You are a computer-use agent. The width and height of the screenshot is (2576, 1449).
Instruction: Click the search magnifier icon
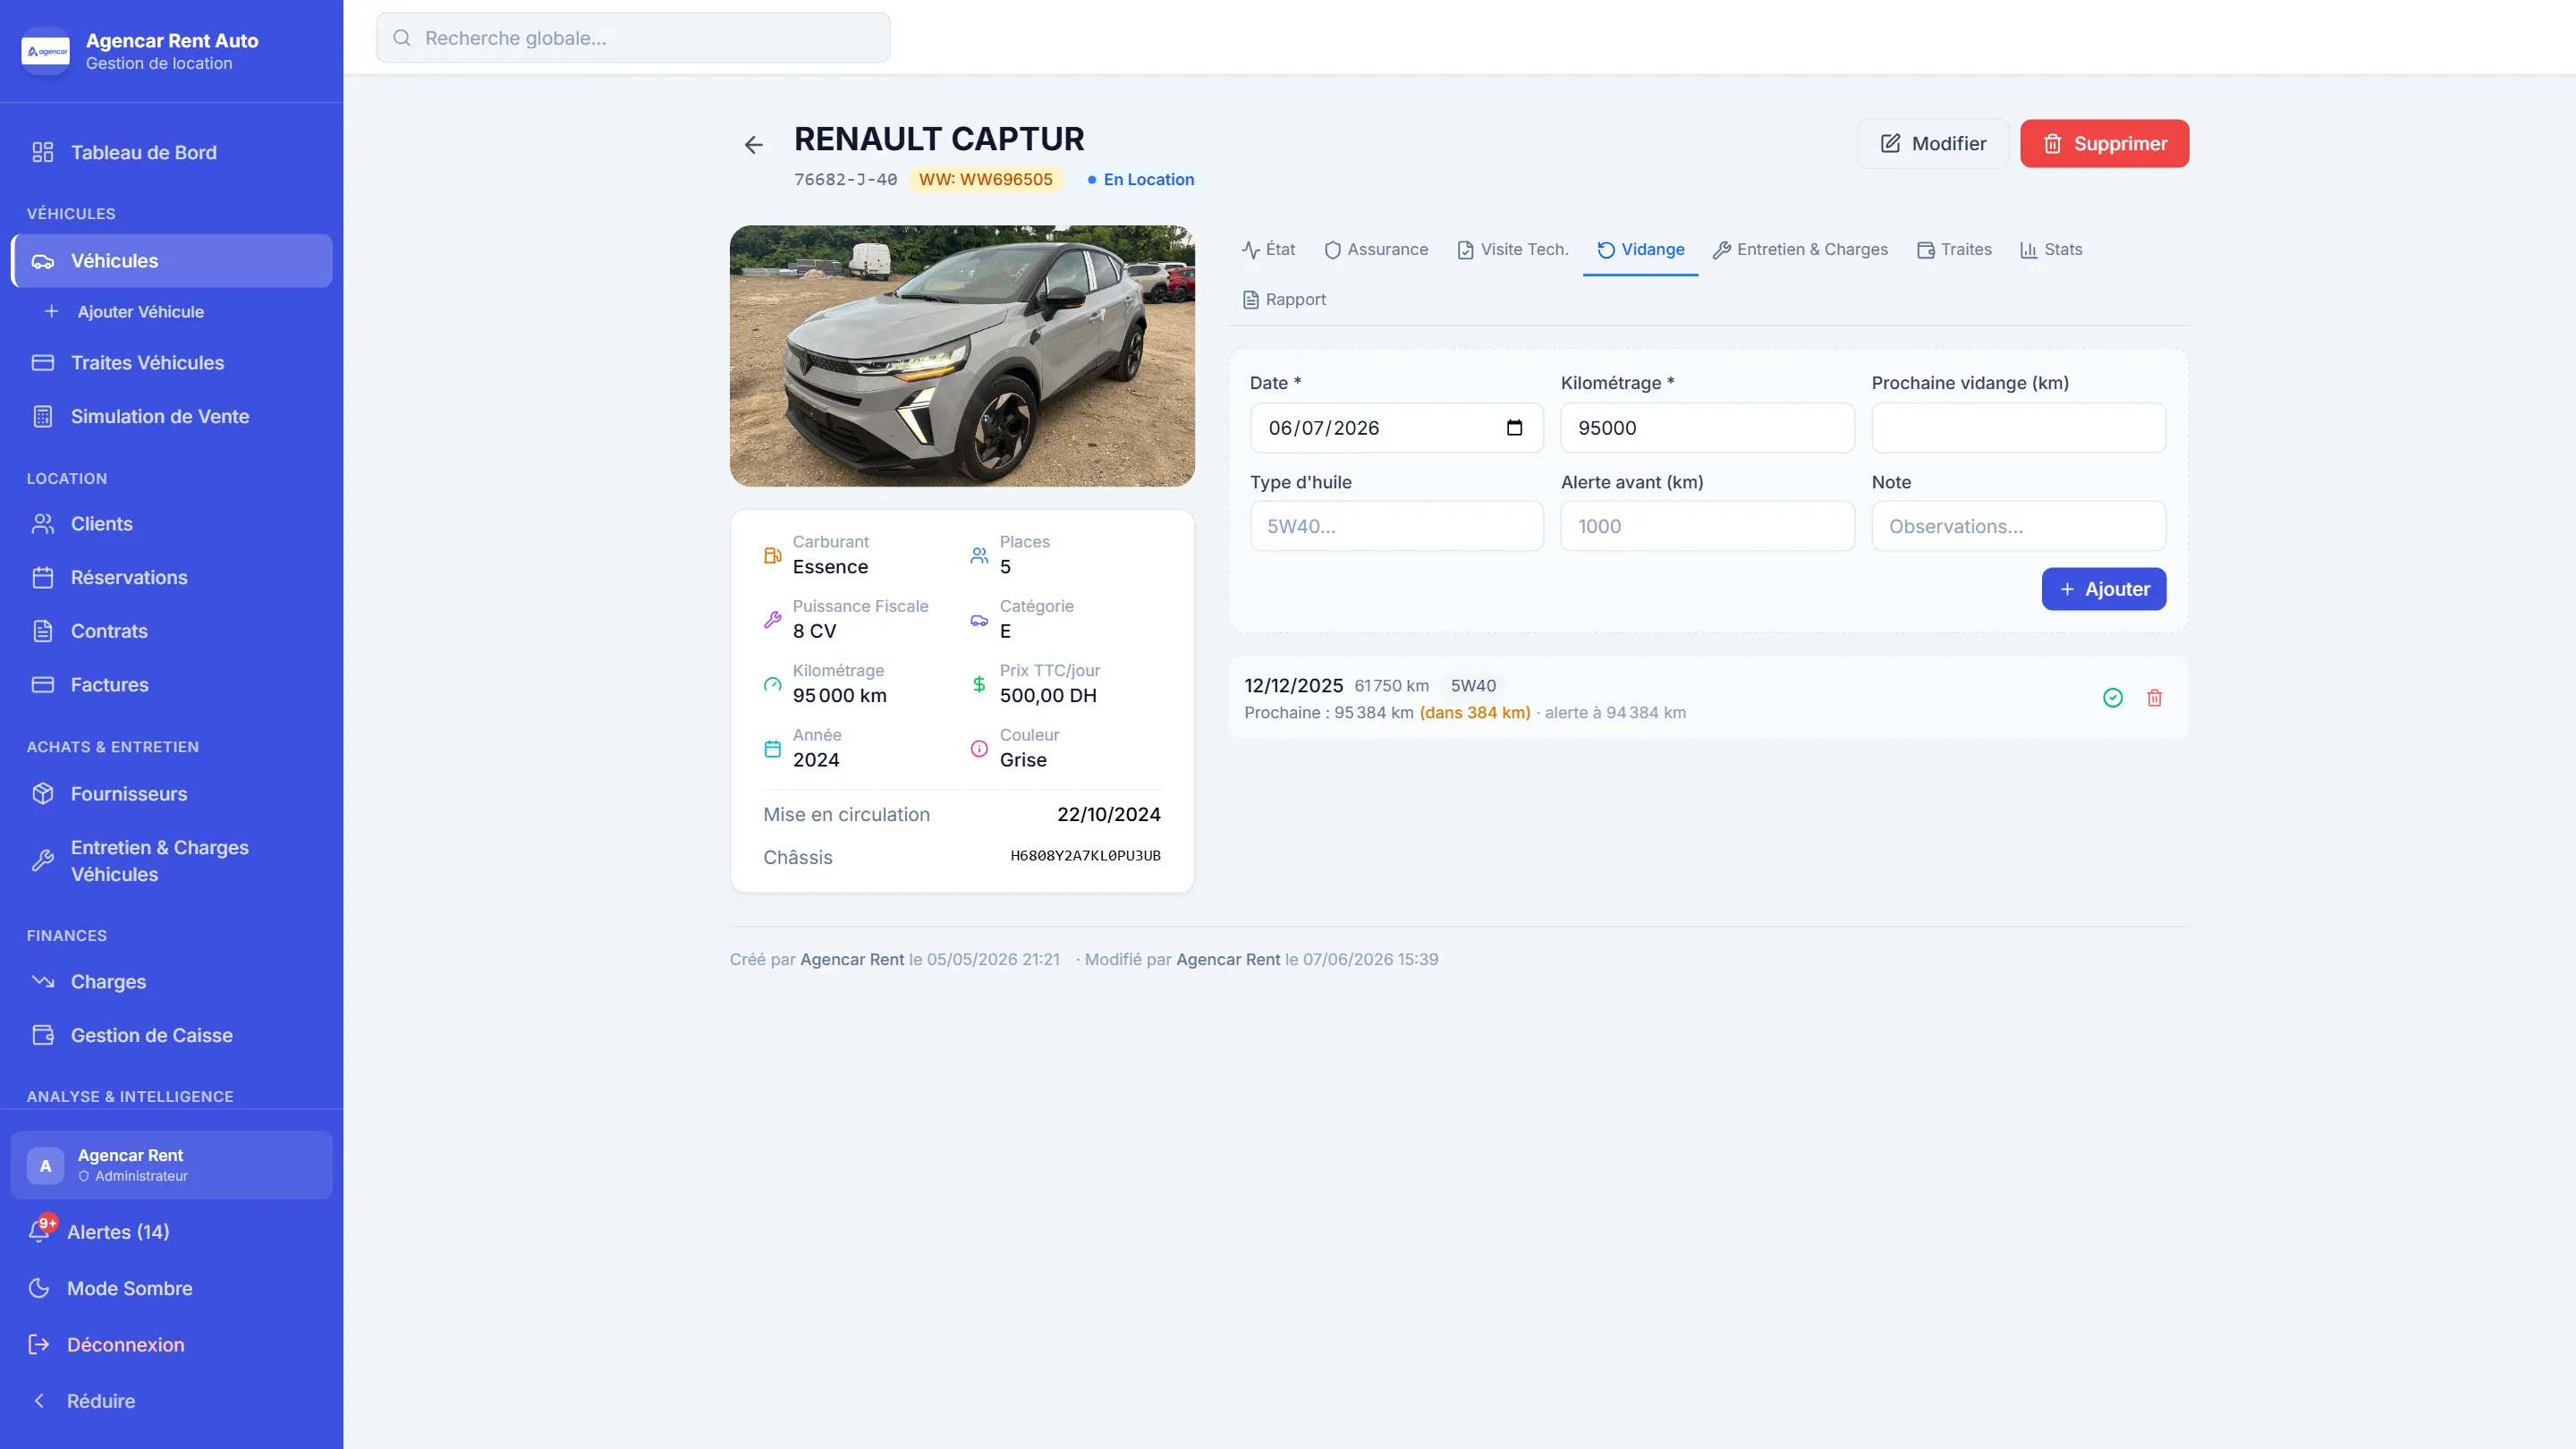[402, 38]
